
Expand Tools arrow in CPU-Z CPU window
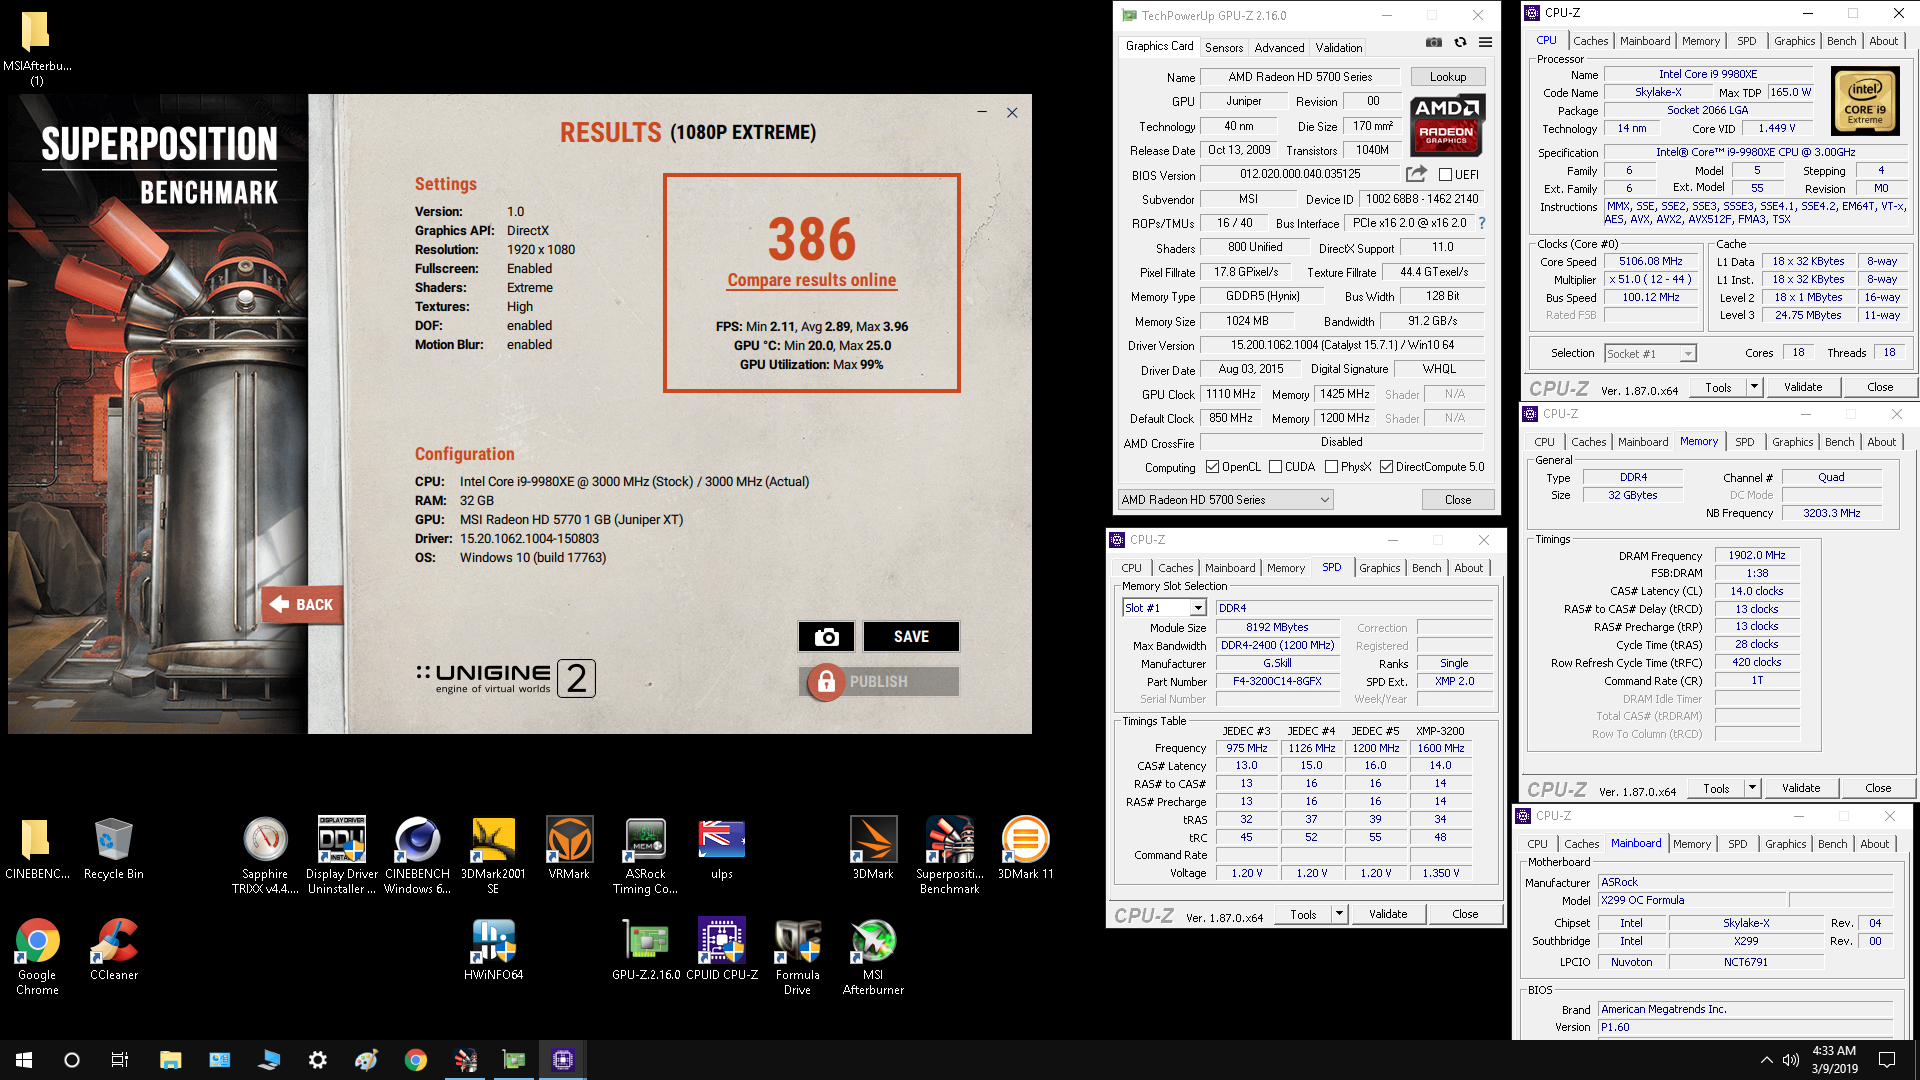click(1753, 387)
